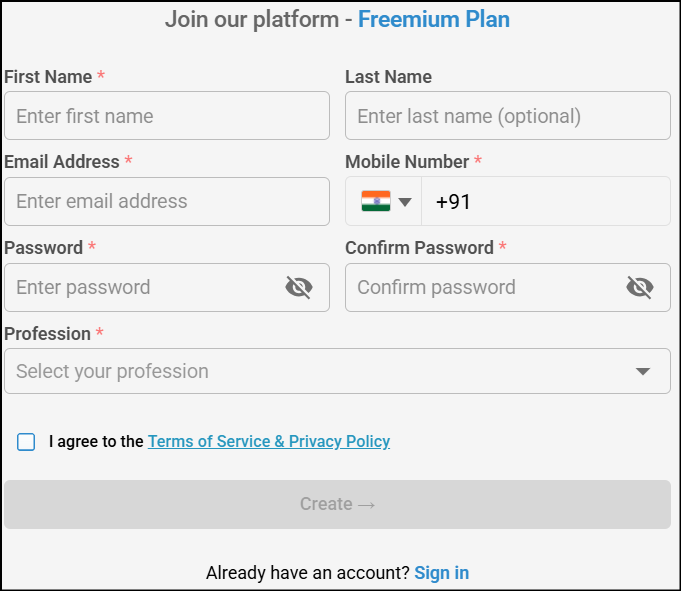Click the Profession field label
Screen dimensions: 681x591
pyautogui.click(x=47, y=333)
